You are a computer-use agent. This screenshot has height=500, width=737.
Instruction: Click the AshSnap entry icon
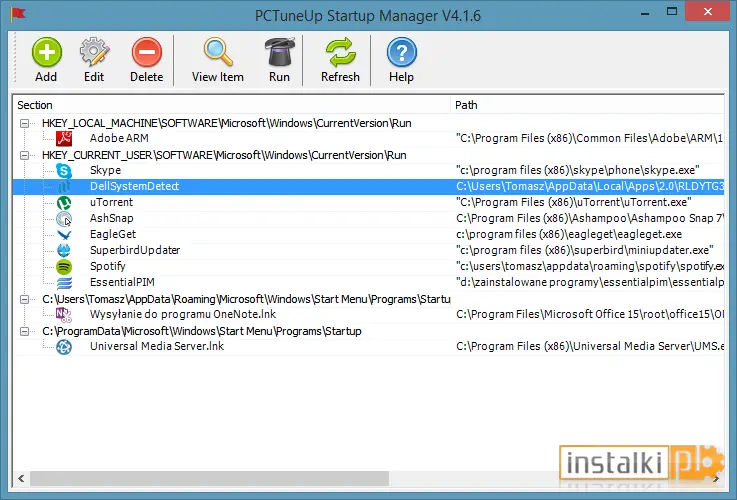coord(64,219)
